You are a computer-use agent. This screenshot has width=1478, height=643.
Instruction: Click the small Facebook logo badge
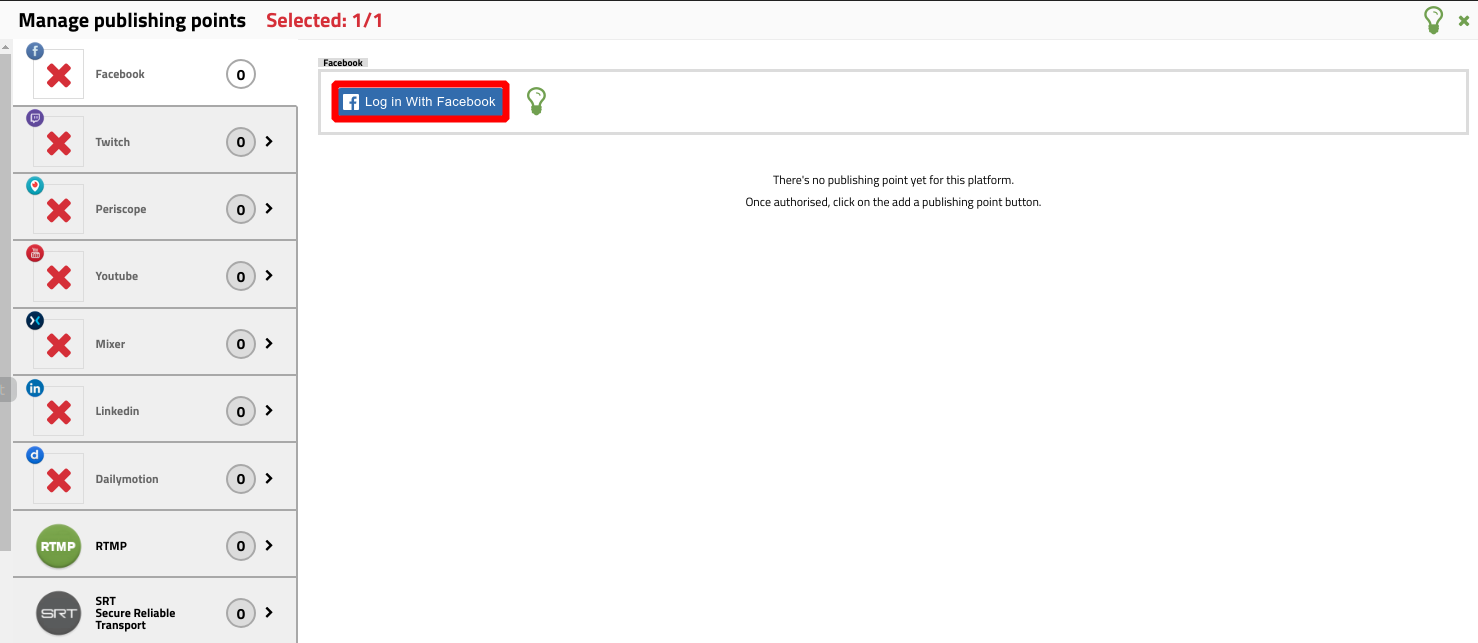click(35, 51)
